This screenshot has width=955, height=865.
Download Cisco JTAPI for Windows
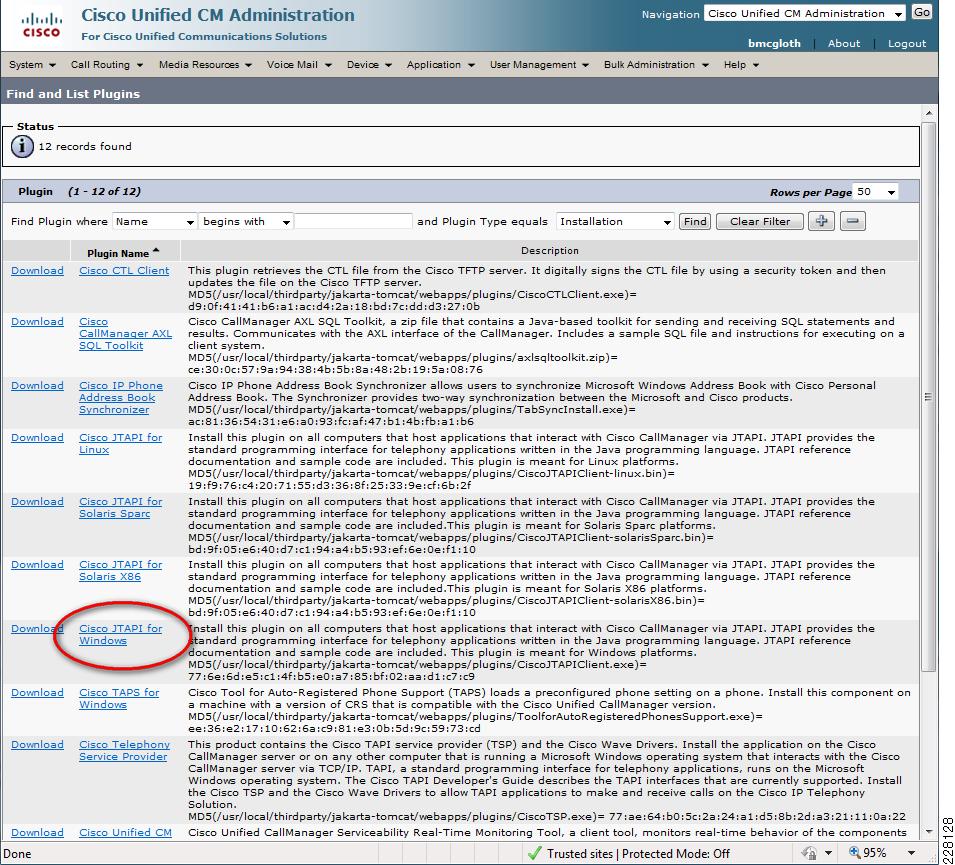coord(37,629)
